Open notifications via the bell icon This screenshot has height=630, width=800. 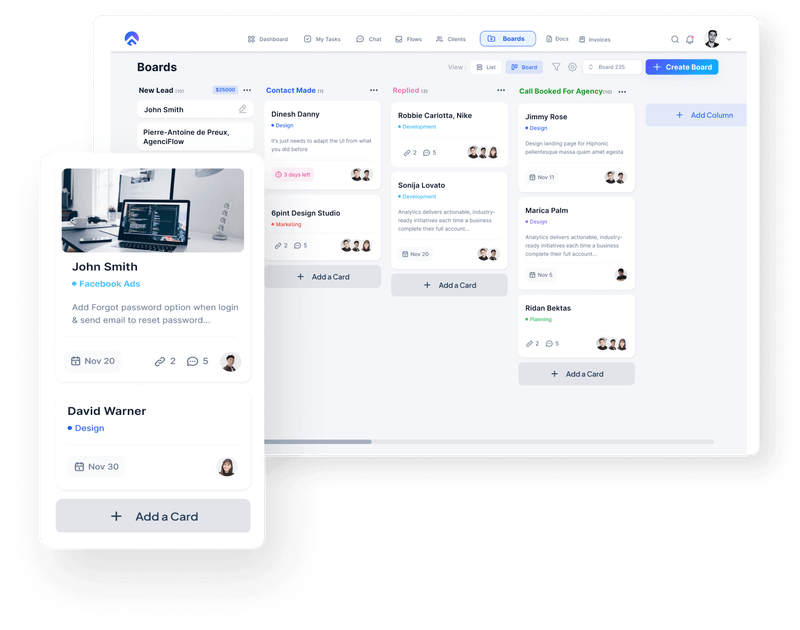689,38
